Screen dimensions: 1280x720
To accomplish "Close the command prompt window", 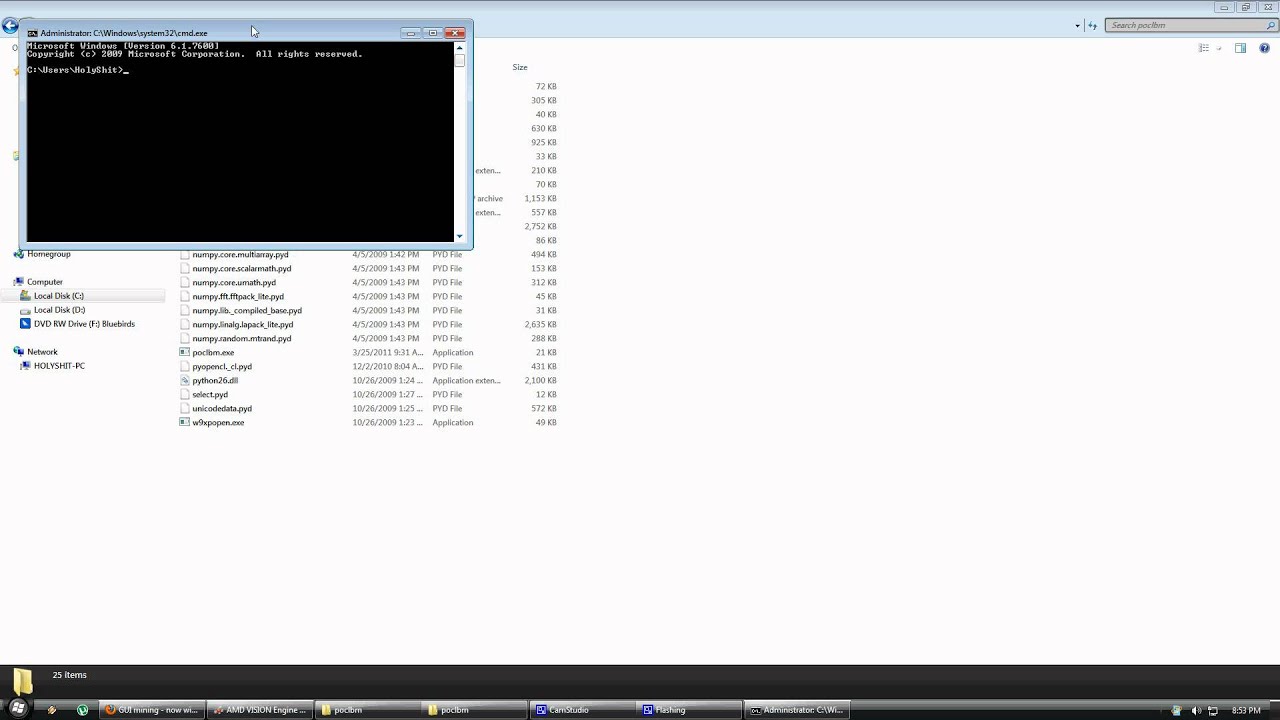I will point(454,33).
